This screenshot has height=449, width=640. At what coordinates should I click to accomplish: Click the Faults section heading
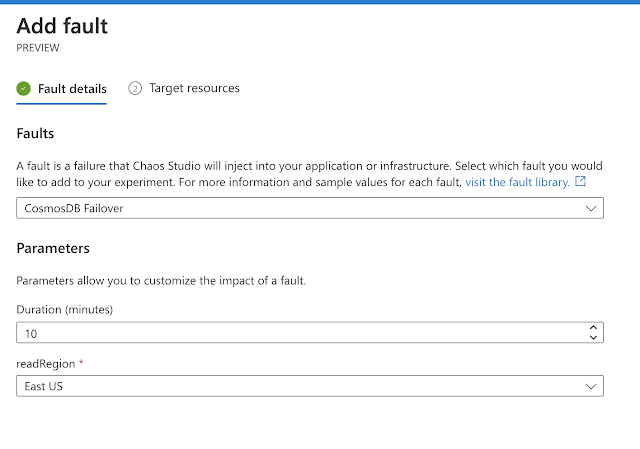point(36,132)
